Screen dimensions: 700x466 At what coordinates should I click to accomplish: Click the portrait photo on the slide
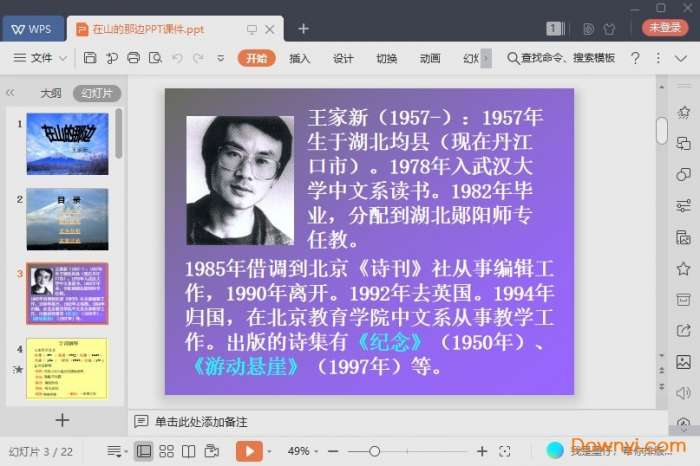pos(240,180)
